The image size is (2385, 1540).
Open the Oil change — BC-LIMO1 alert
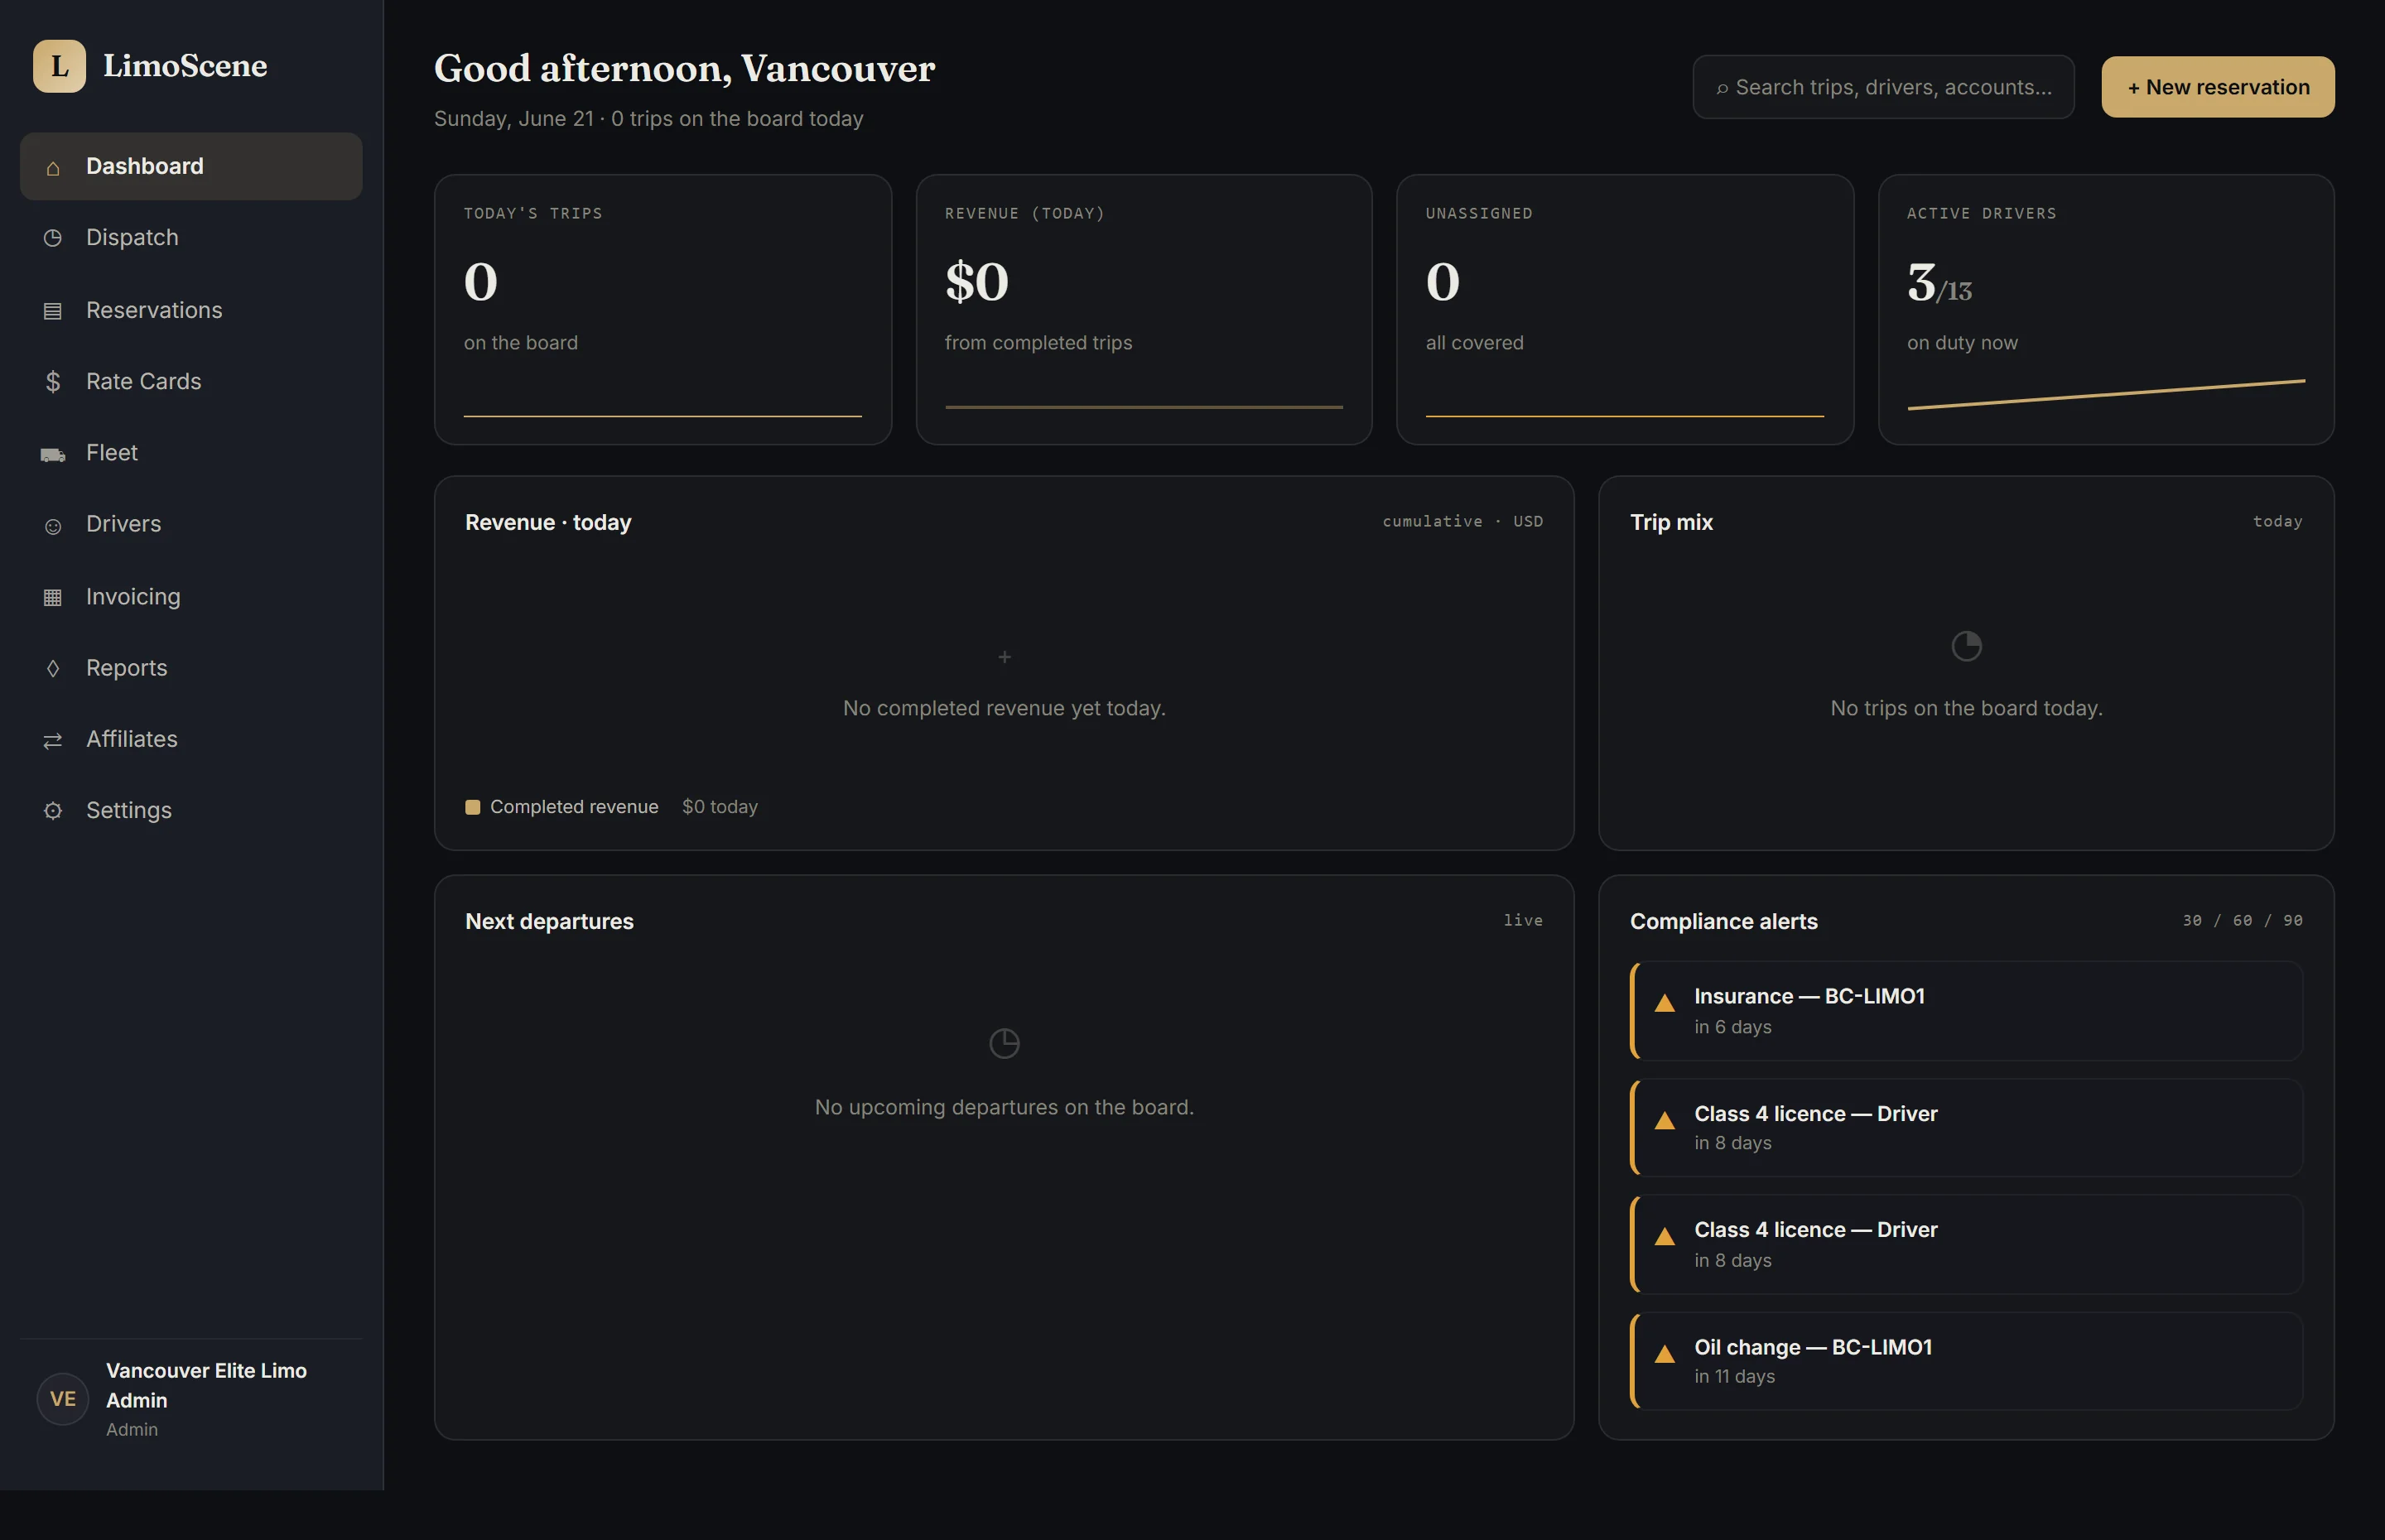pyautogui.click(x=1966, y=1361)
